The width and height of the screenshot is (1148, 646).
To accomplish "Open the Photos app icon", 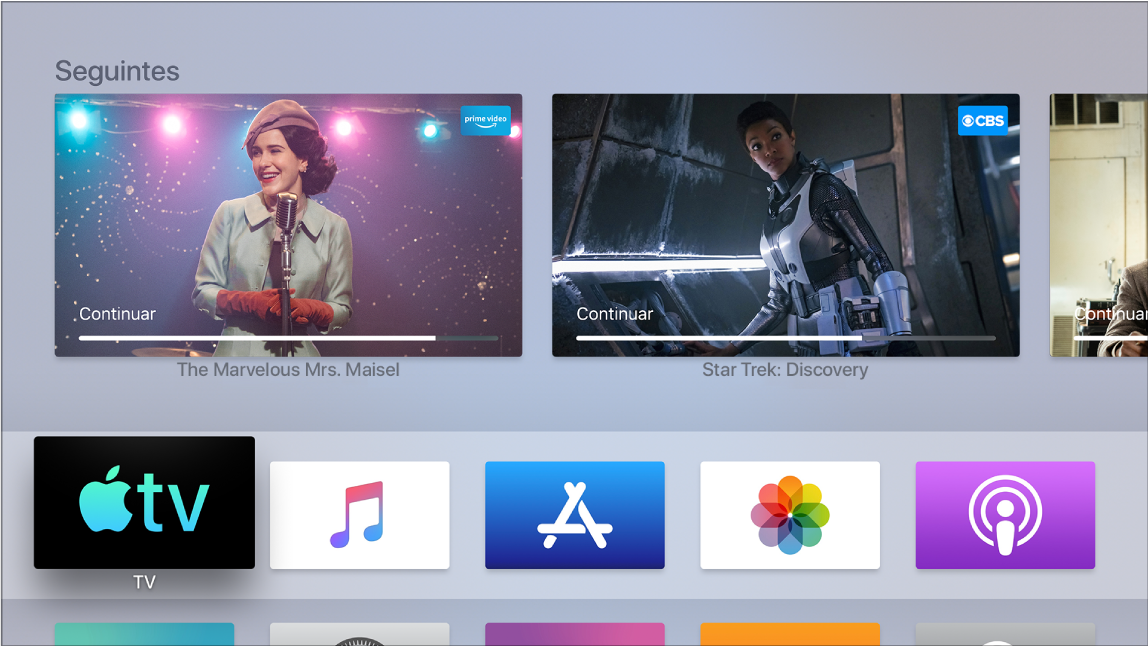I will click(x=790, y=515).
